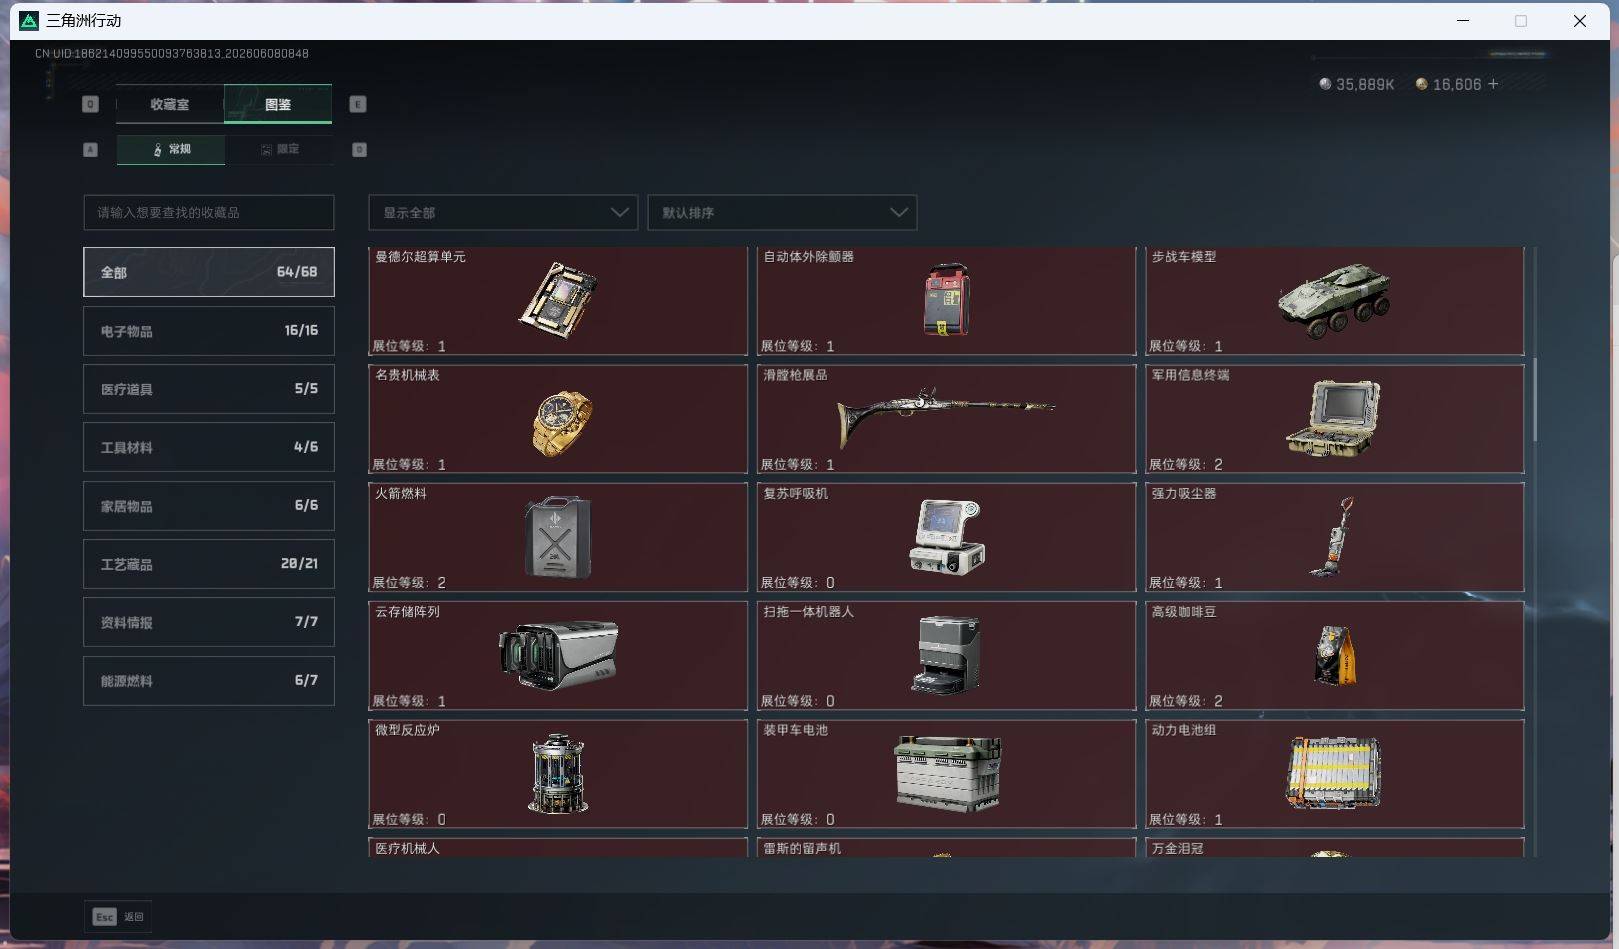Click the 万金泪冠 card title

click(x=1177, y=848)
